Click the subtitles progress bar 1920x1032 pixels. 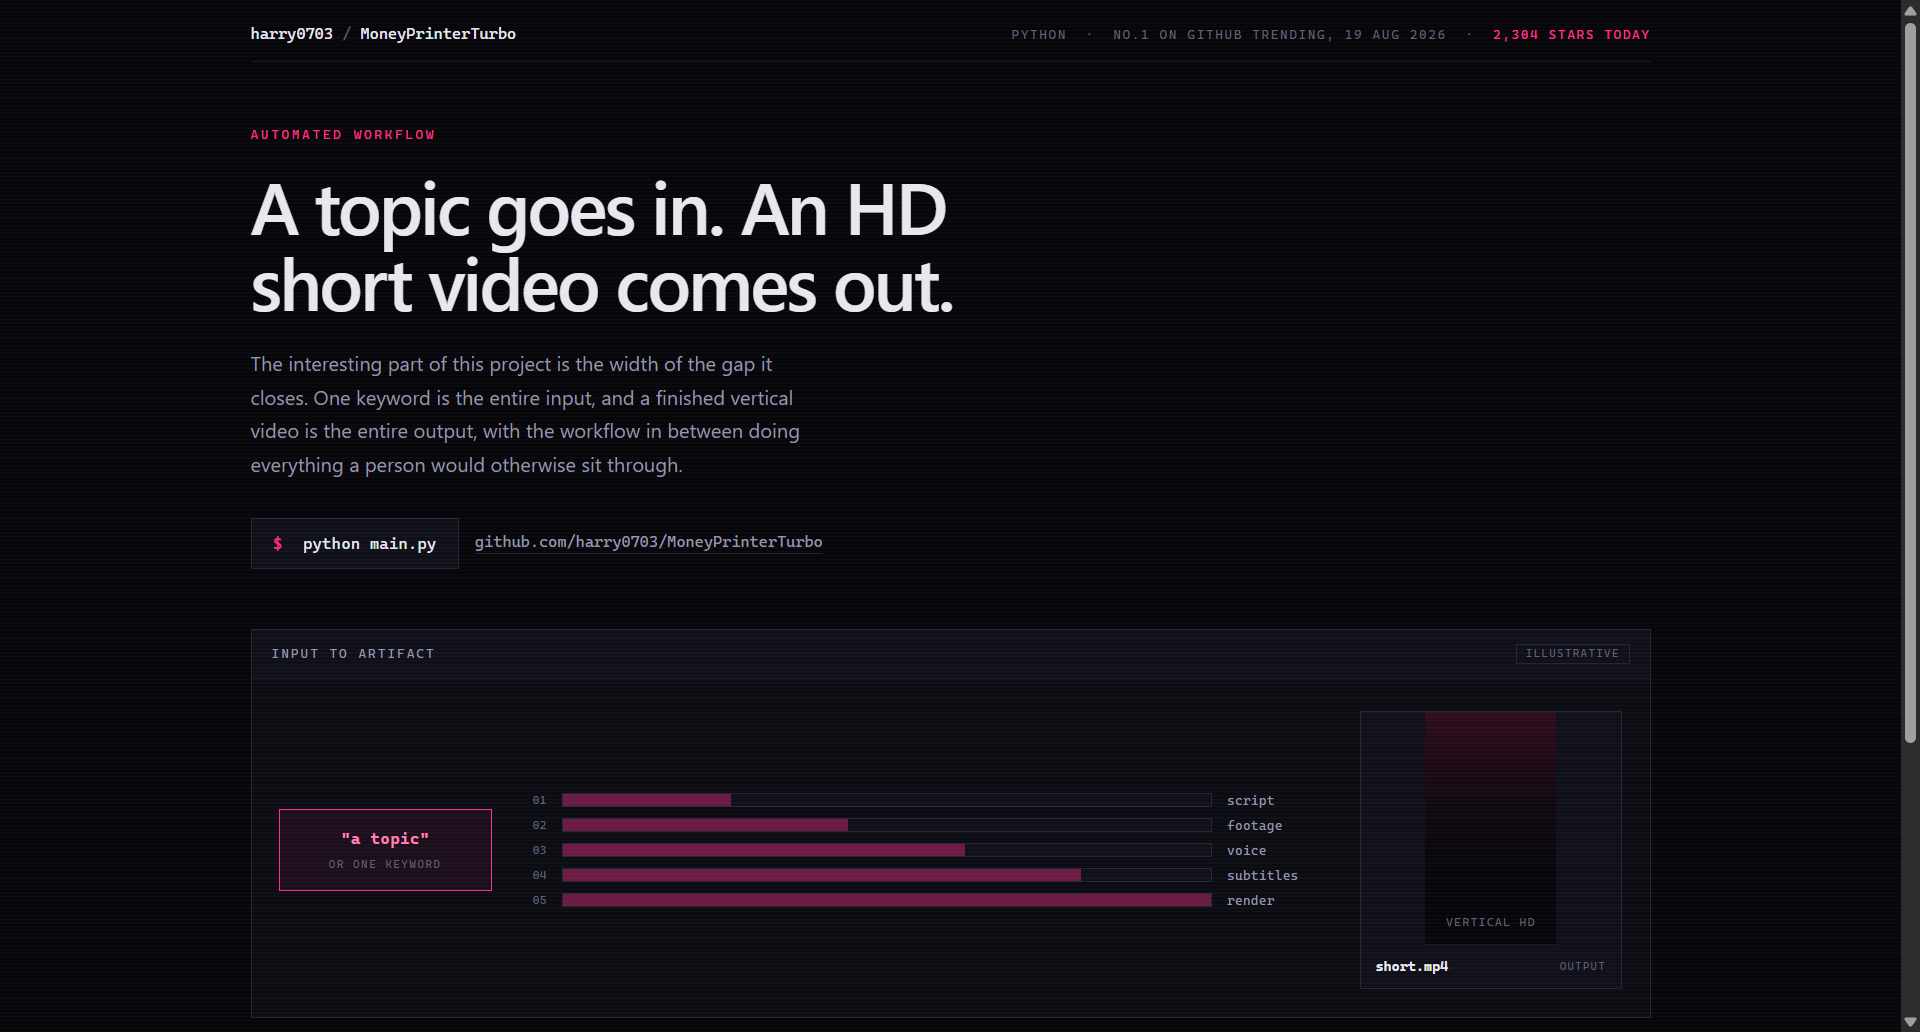coord(886,875)
